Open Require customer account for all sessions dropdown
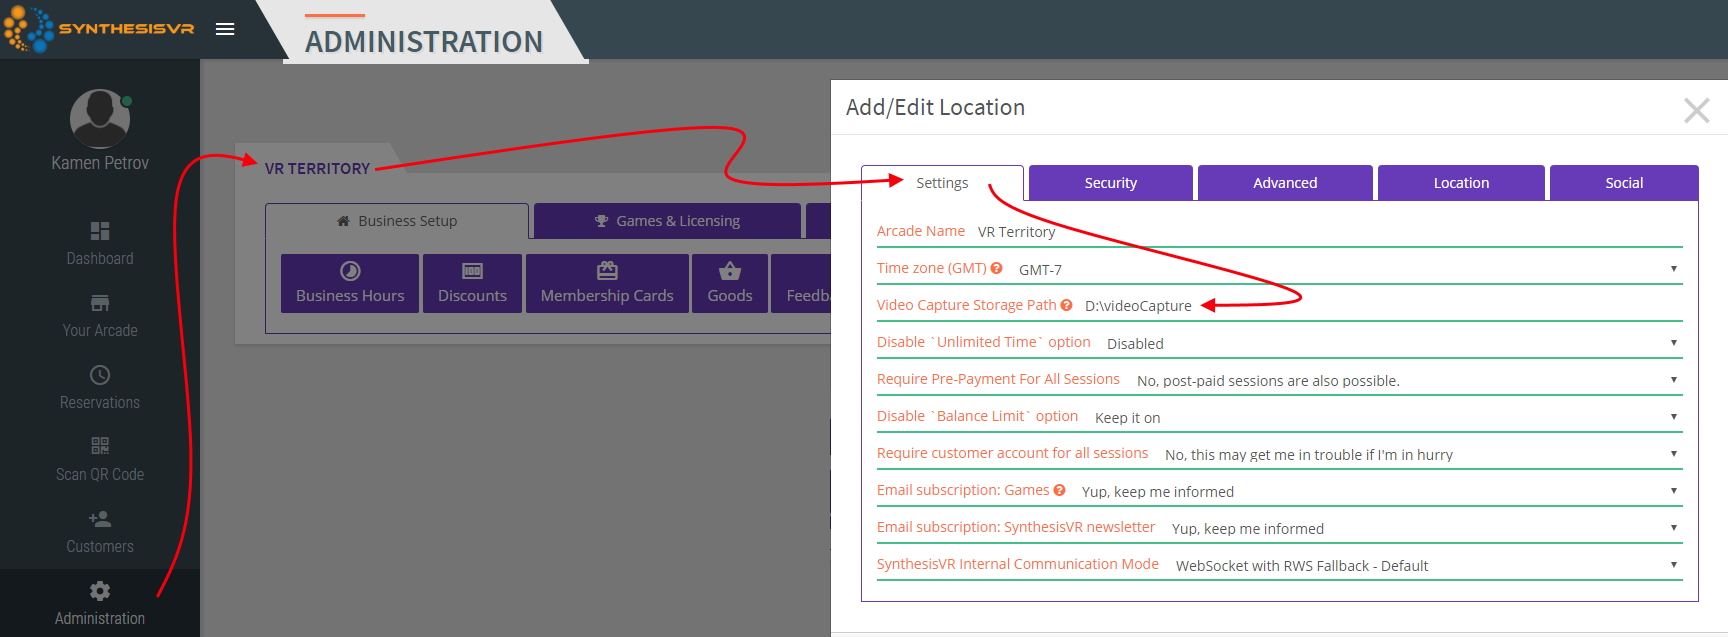 coord(1420,454)
